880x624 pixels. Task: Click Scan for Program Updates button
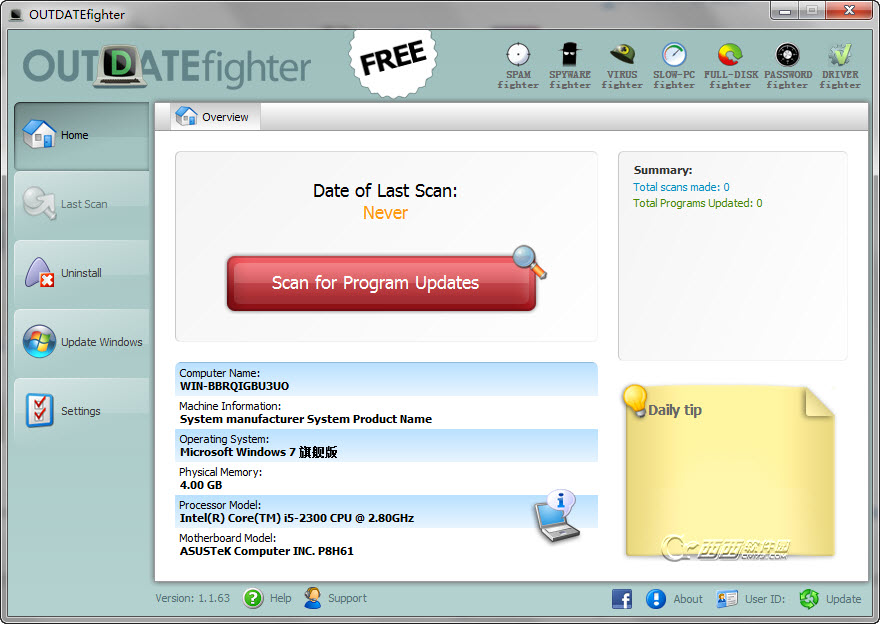point(382,283)
